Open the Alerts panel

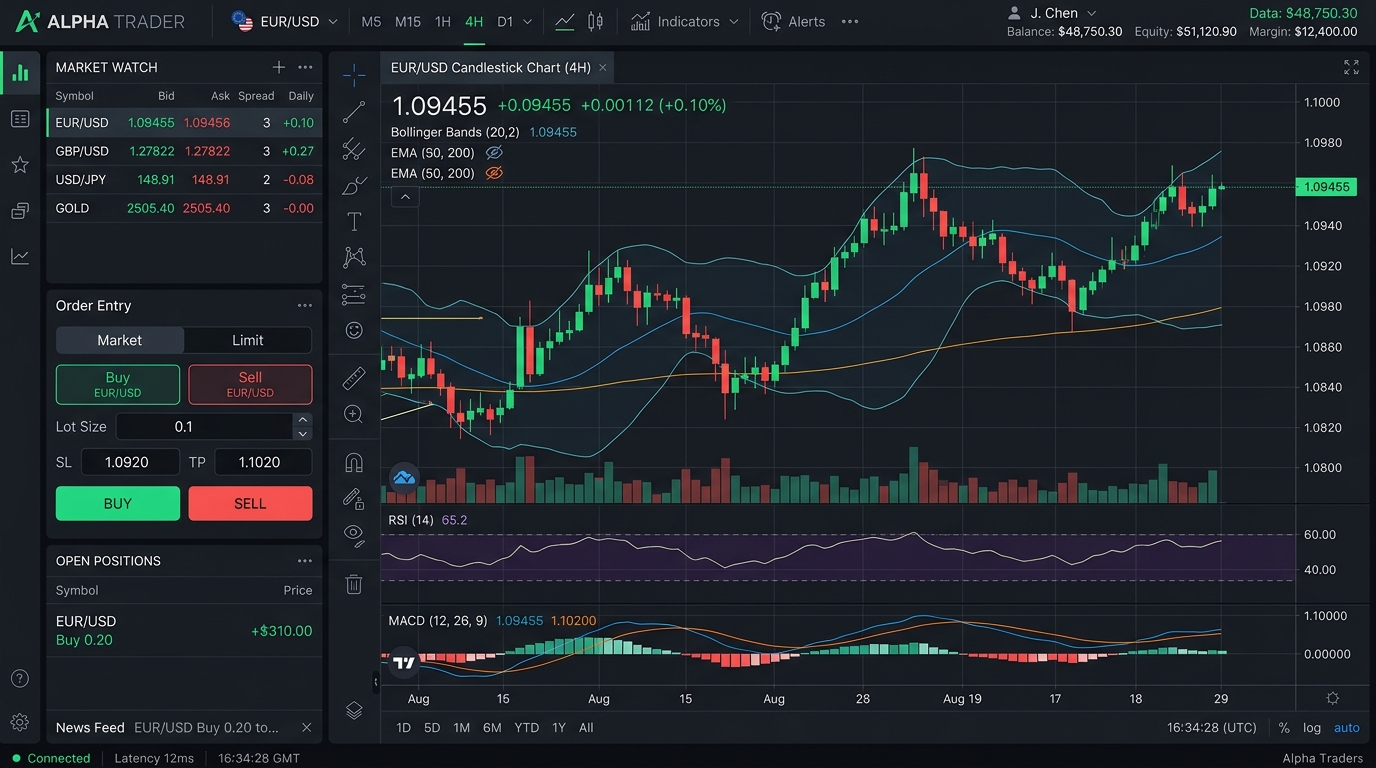pos(793,21)
